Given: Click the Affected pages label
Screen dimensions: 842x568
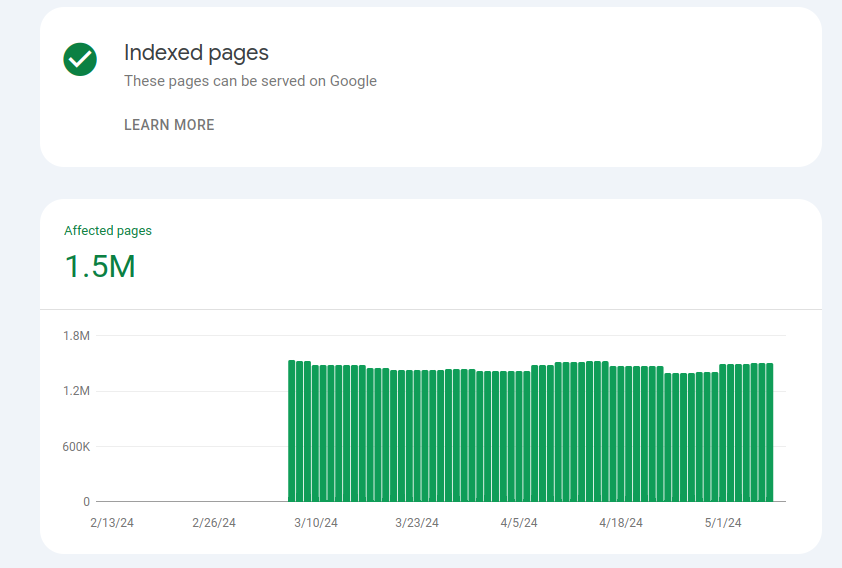Looking at the screenshot, I should [x=108, y=230].
